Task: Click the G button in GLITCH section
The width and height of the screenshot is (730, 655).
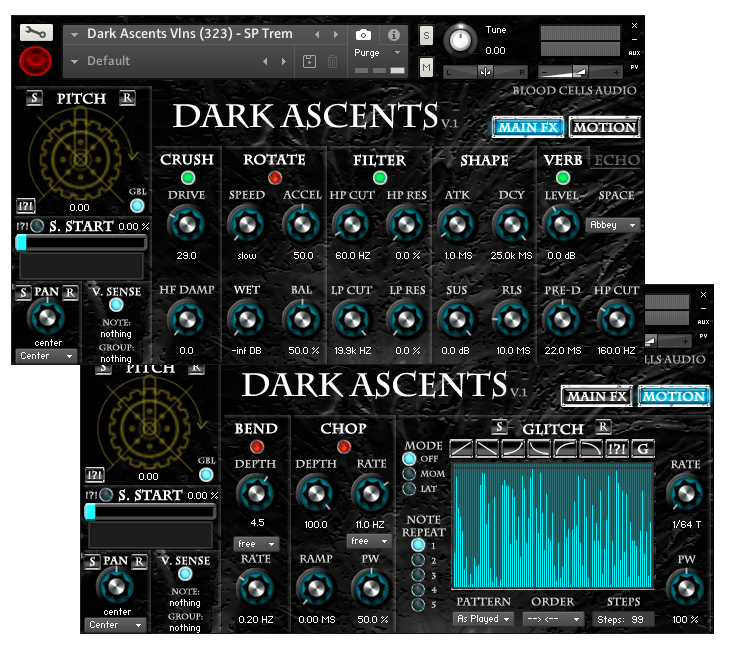Action: click(643, 448)
